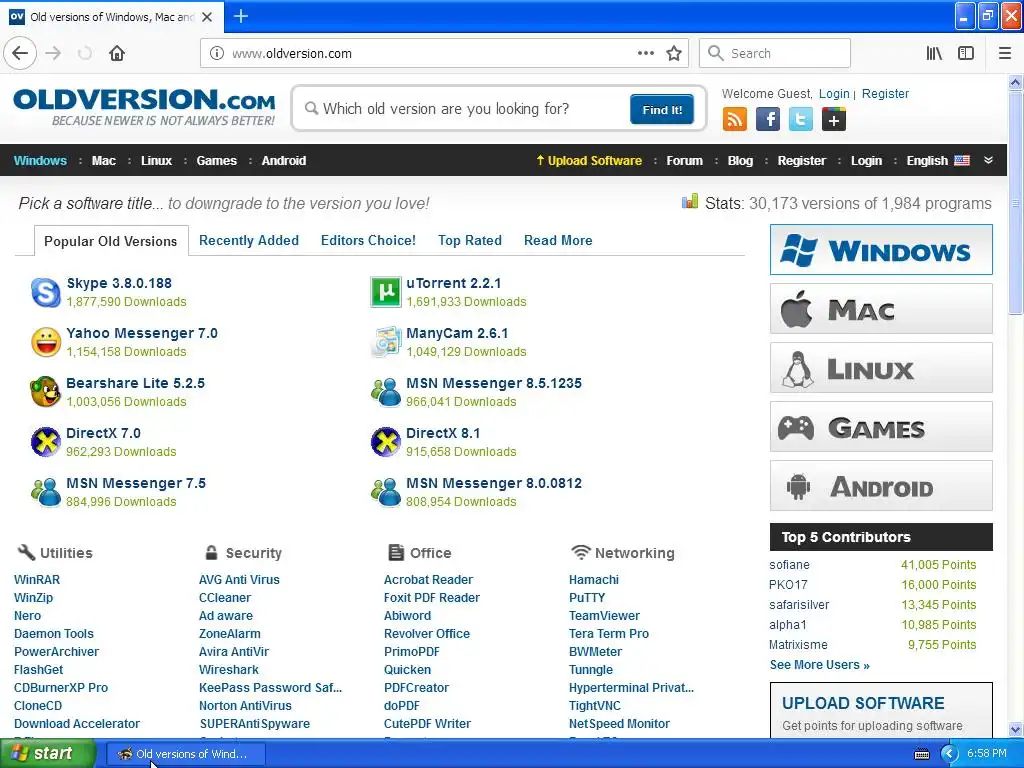Select Popular Old Versions tab
The height and width of the screenshot is (768, 1024).
[111, 241]
